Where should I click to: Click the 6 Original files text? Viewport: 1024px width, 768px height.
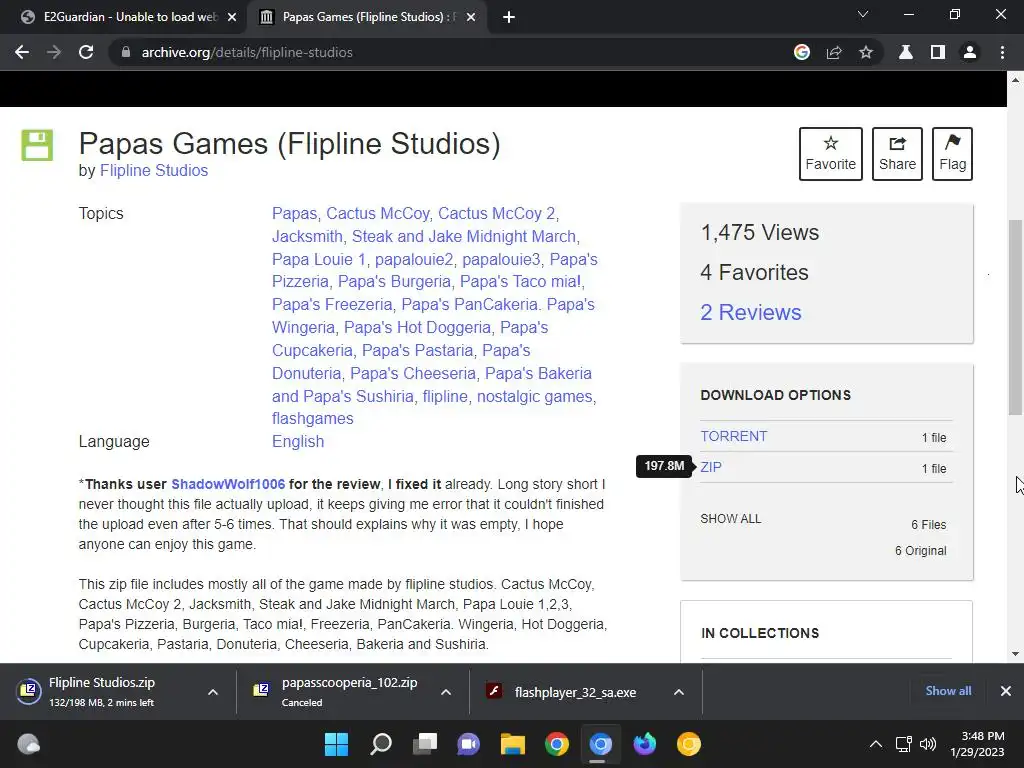[920, 551]
